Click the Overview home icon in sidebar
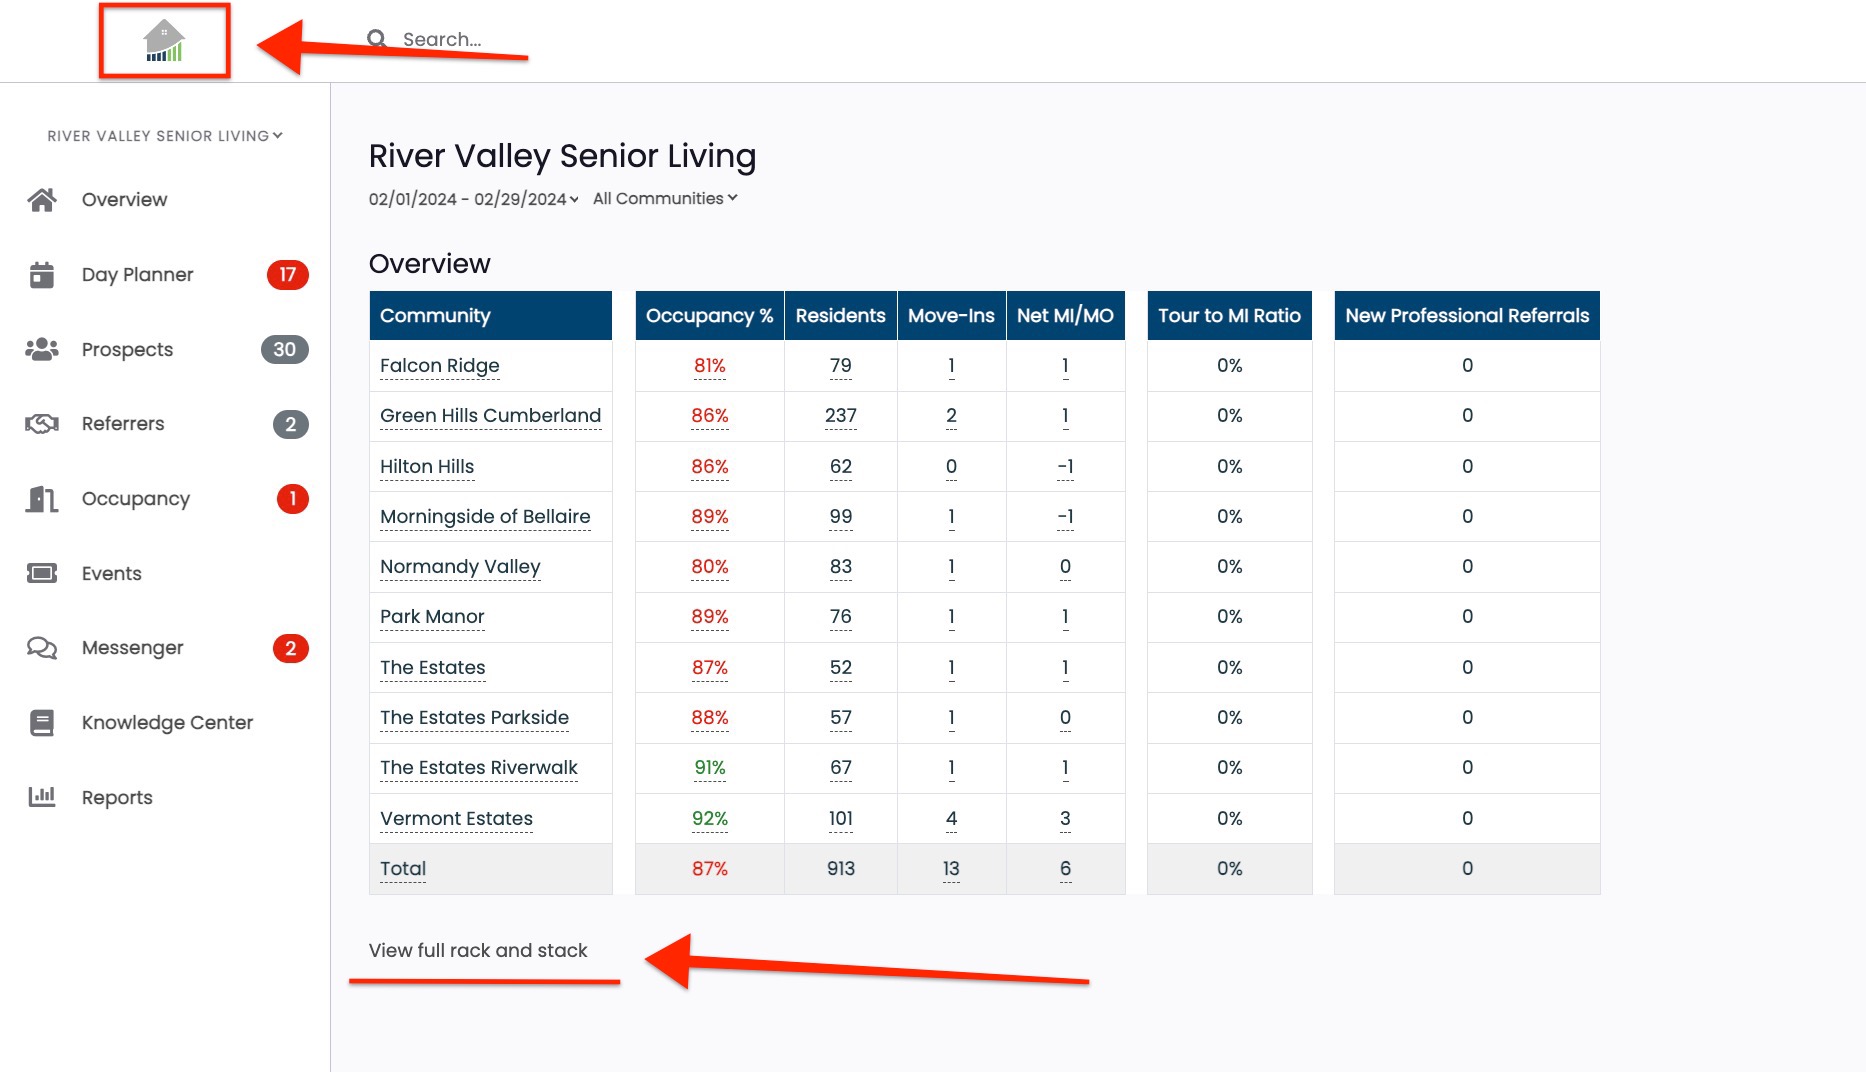This screenshot has height=1072, width=1866. (x=42, y=200)
